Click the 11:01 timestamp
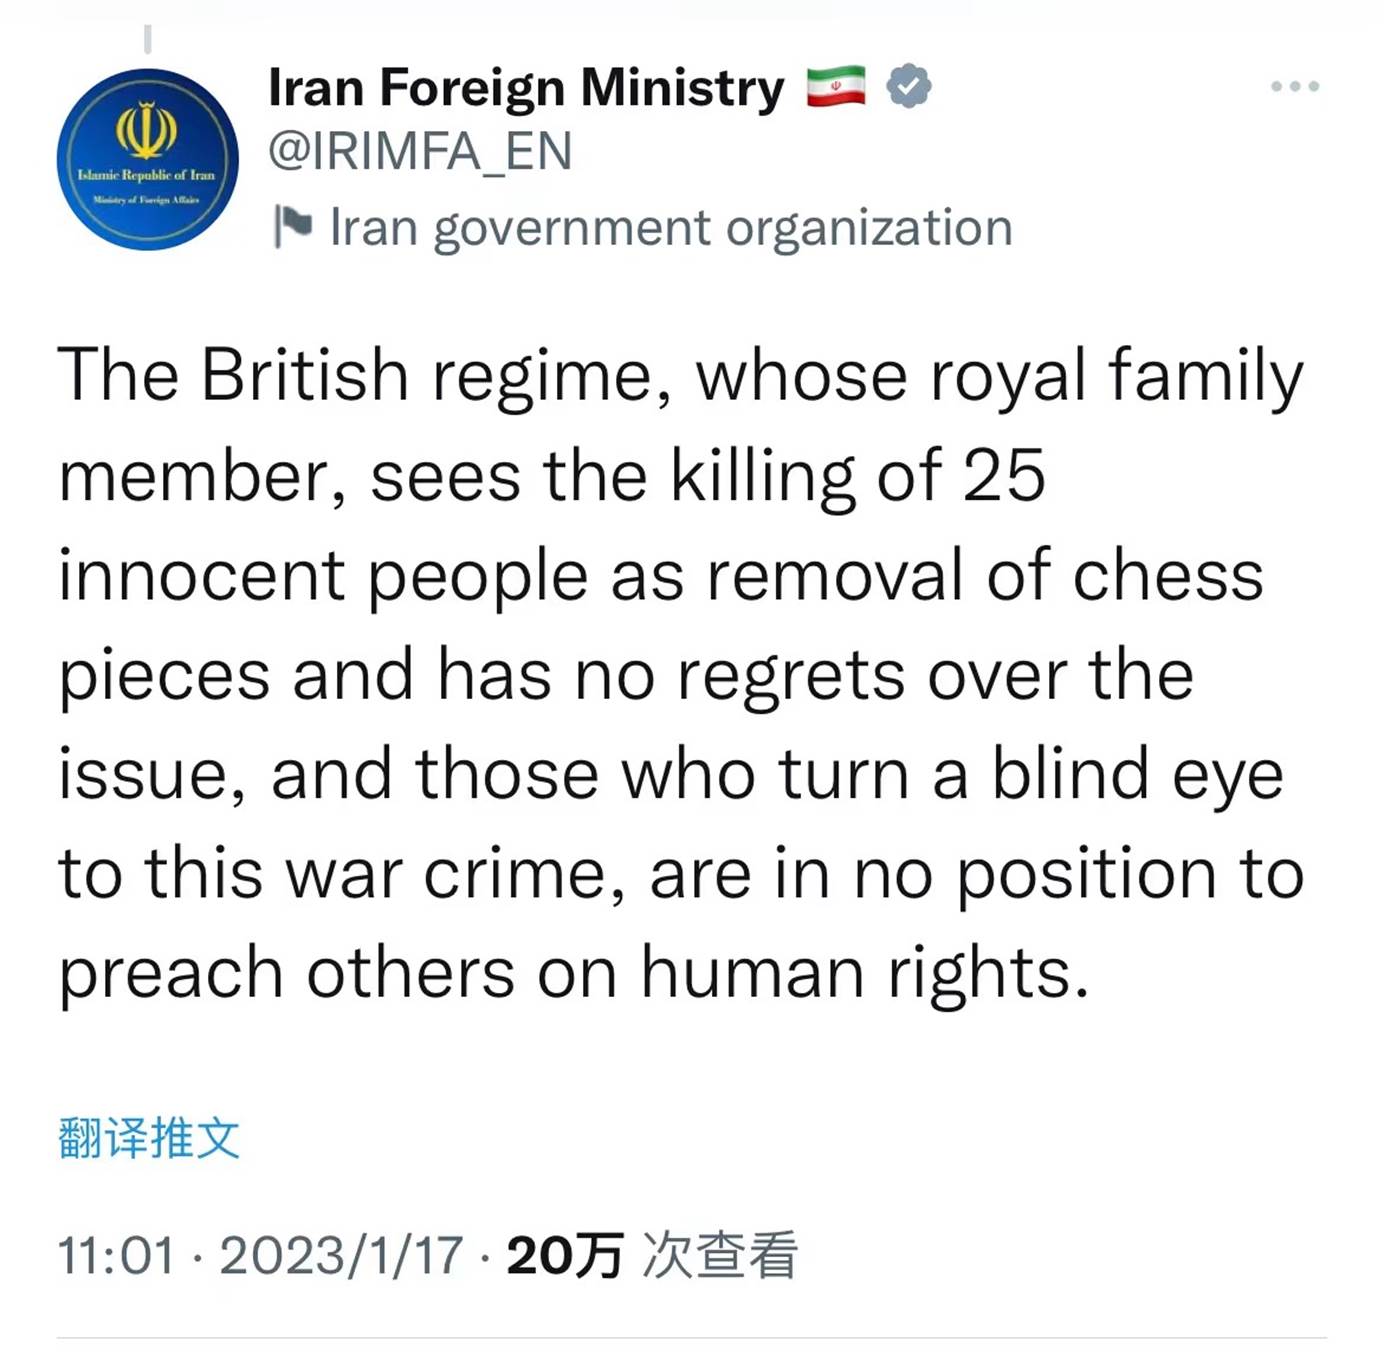This screenshot has height=1355, width=1384. [116, 1255]
